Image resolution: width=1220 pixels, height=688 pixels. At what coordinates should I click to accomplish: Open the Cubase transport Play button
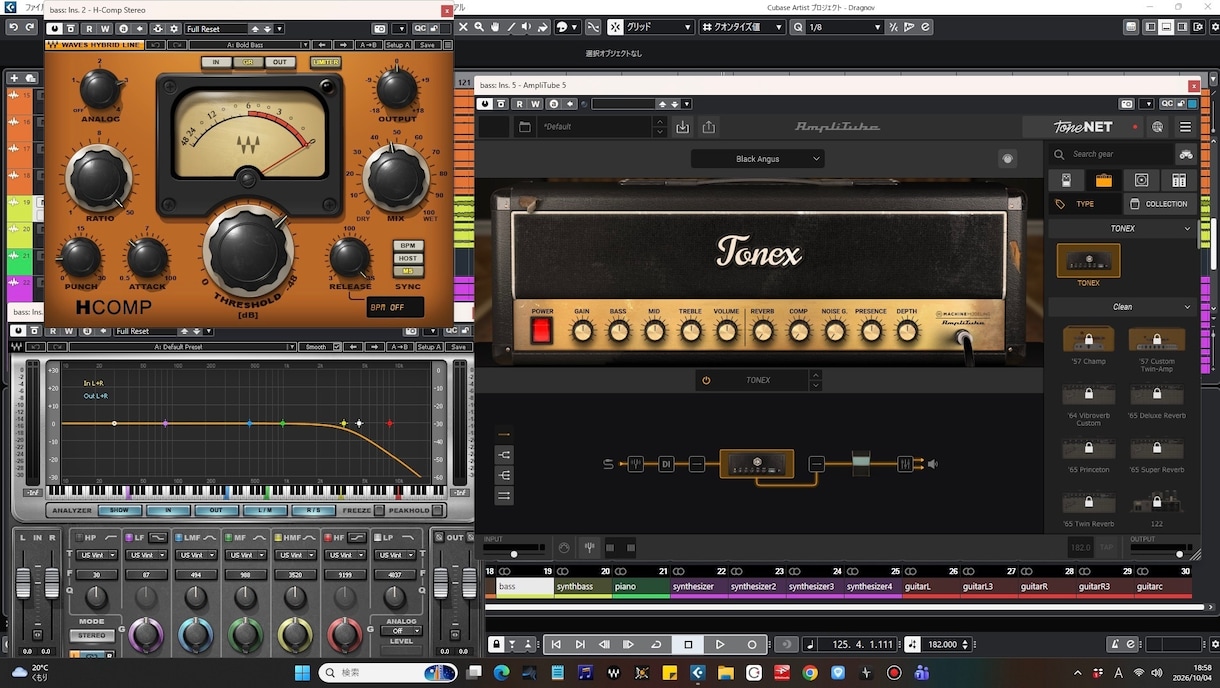720,645
